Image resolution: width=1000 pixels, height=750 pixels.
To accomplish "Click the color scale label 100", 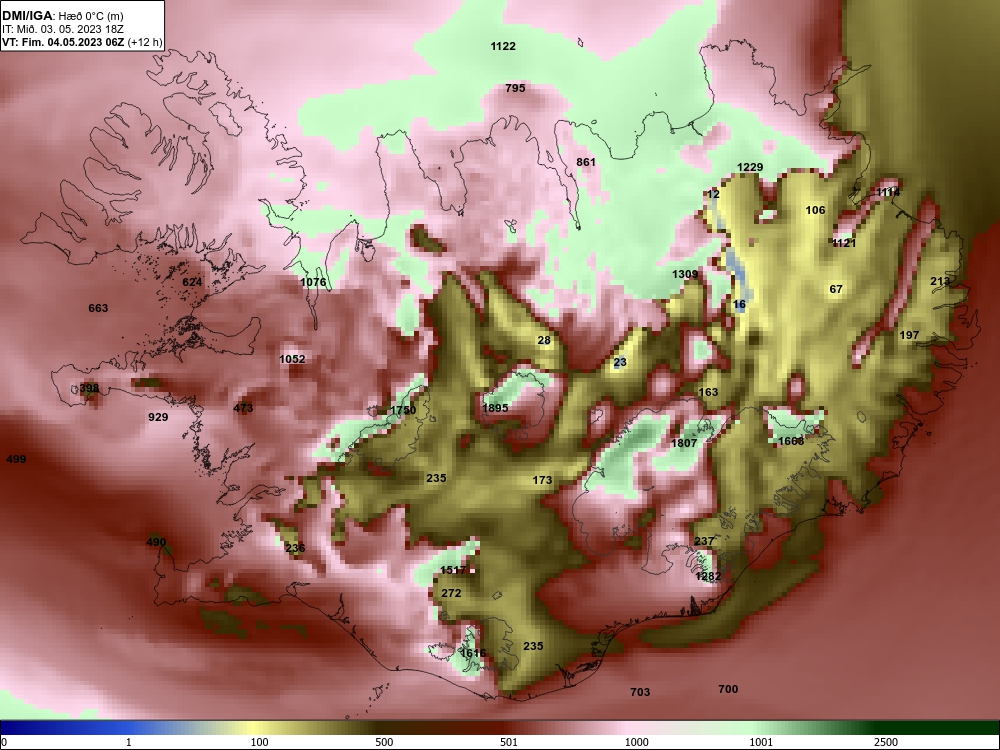I will click(259, 742).
